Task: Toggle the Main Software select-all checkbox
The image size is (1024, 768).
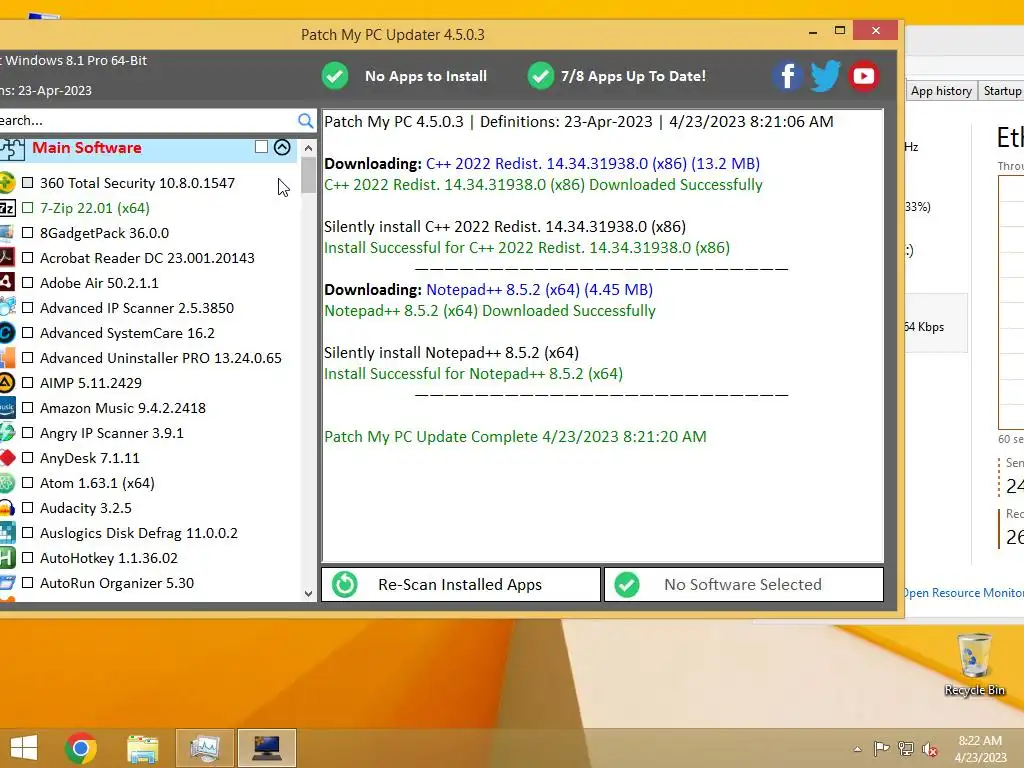Action: click(x=261, y=147)
